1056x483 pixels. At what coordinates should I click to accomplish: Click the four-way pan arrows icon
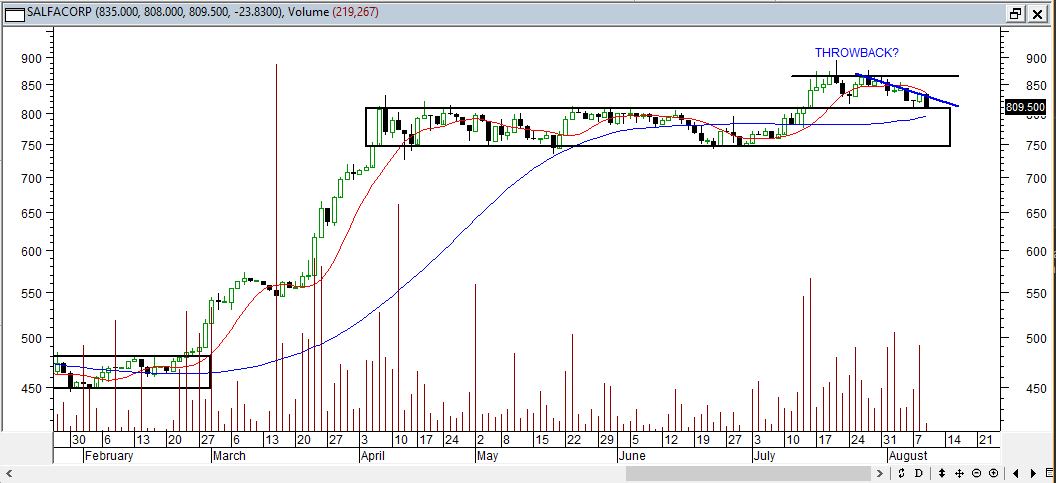pyautogui.click(x=960, y=474)
